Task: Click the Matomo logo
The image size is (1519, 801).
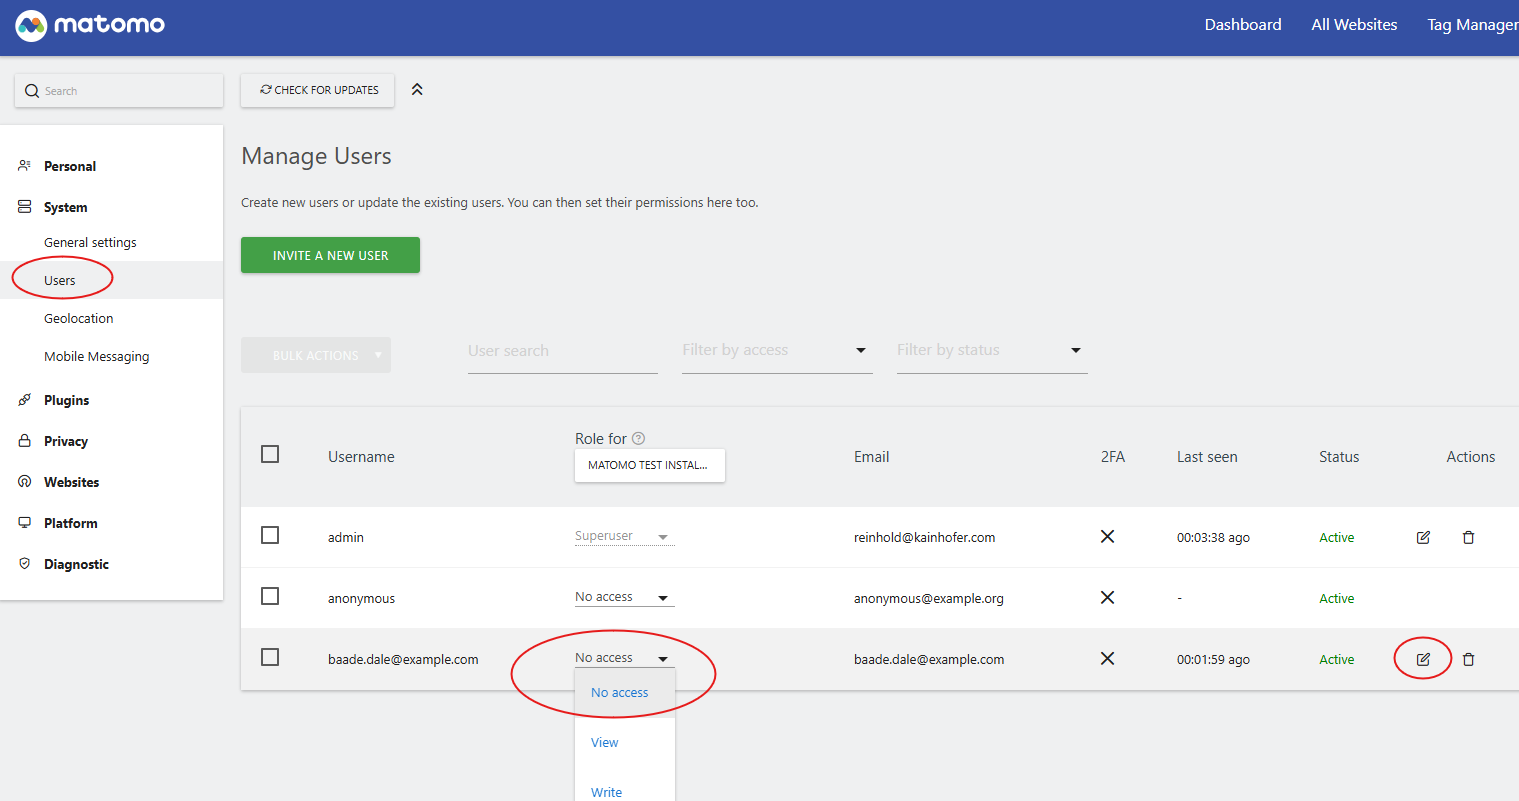Action: [x=90, y=25]
